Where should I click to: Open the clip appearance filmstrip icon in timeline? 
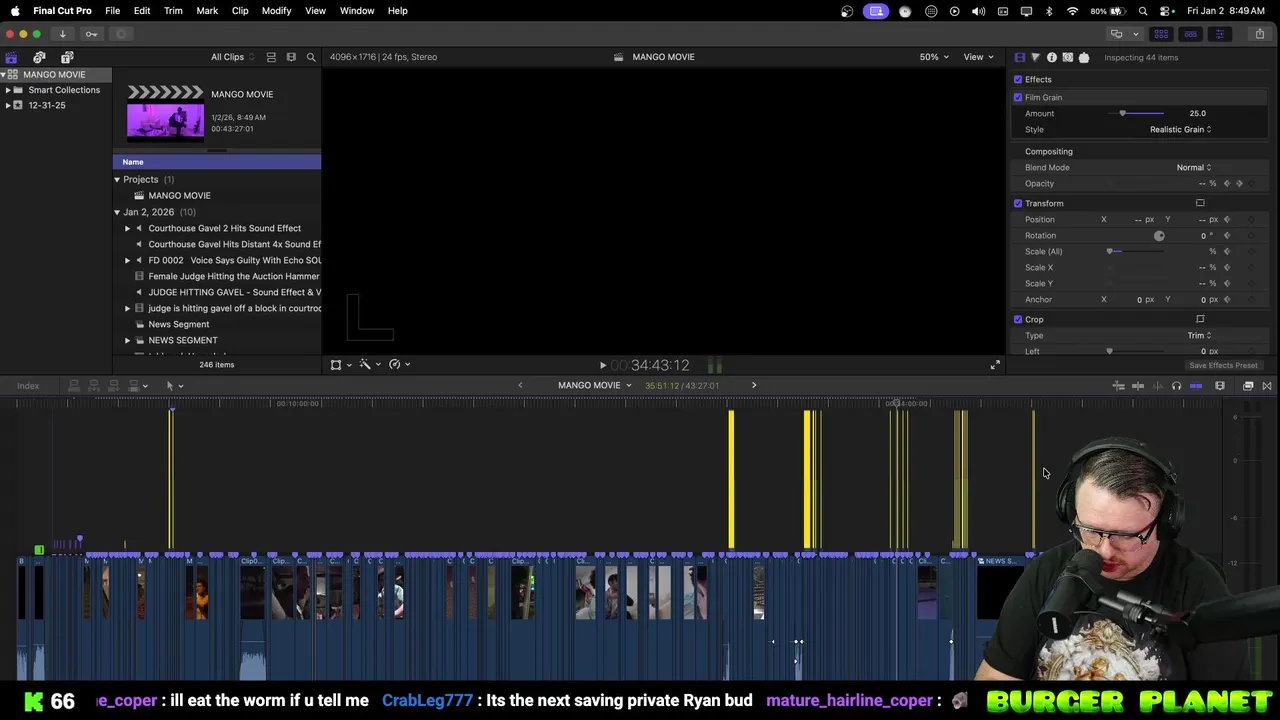point(1220,386)
